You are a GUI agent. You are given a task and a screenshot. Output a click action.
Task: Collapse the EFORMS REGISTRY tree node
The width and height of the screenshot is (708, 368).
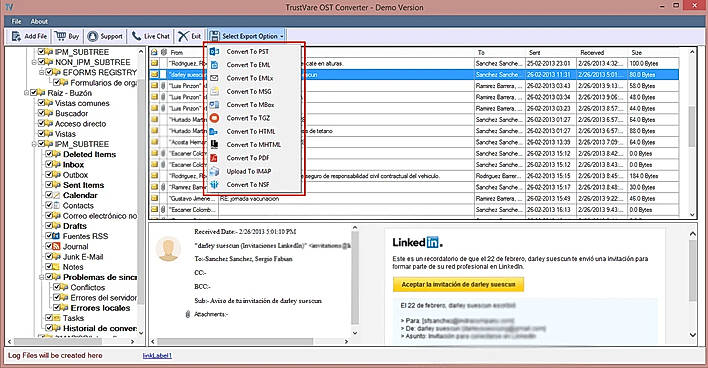tap(41, 72)
